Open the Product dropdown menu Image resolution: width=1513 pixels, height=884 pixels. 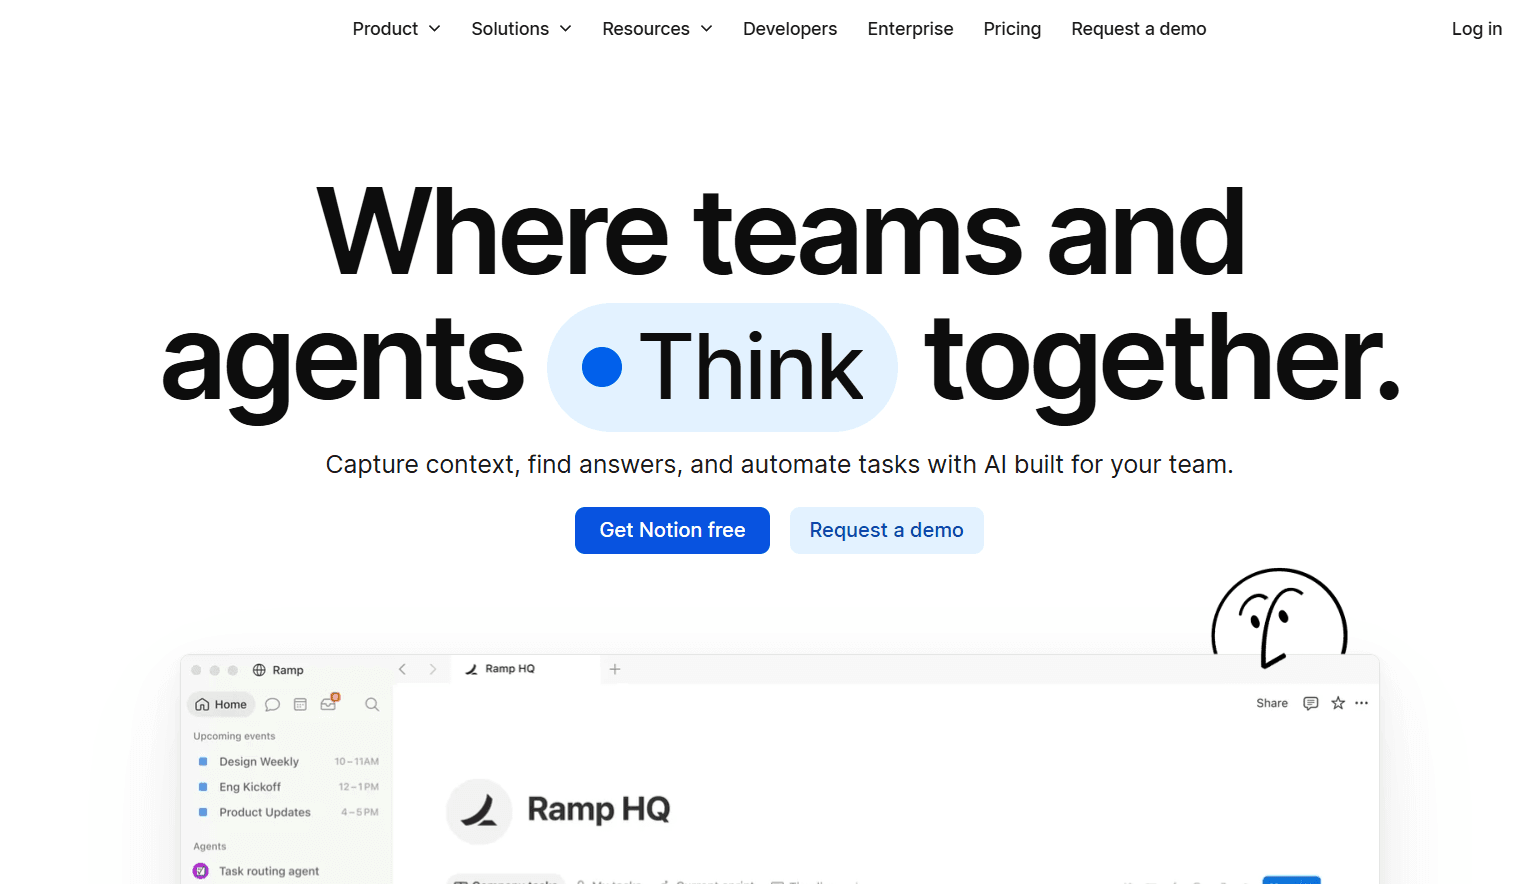(x=396, y=29)
